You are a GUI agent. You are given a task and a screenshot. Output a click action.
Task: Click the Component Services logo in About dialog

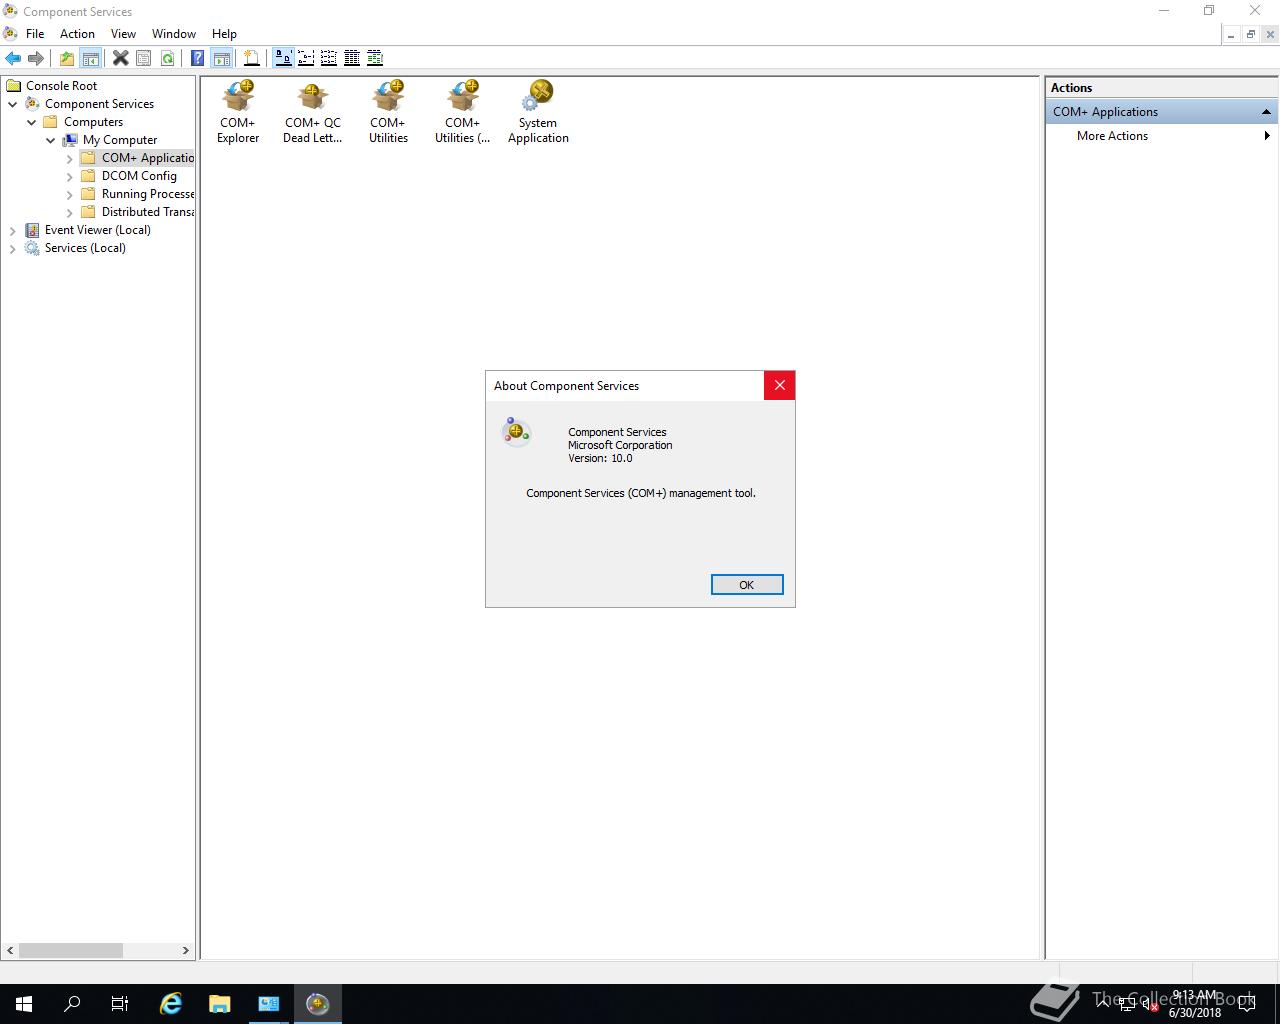[x=516, y=431]
